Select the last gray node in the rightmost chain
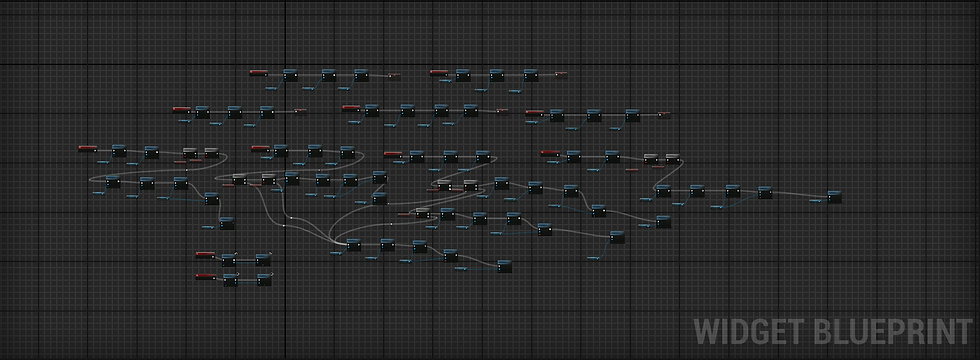 point(672,158)
